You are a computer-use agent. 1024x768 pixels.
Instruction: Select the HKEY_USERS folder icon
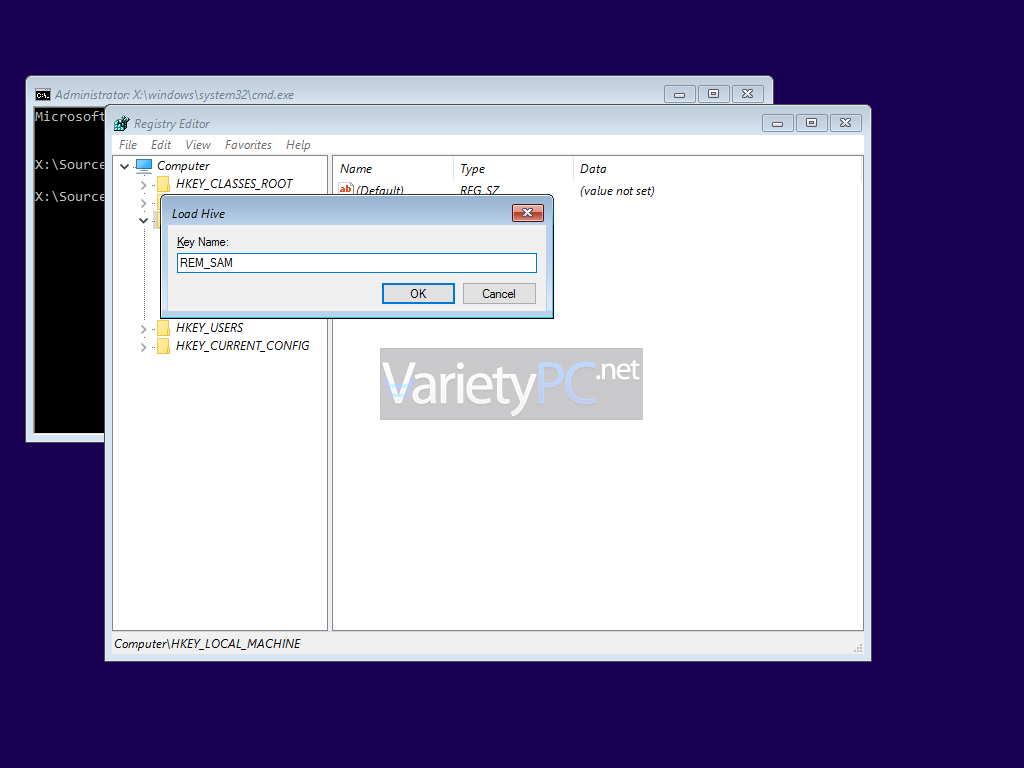[x=163, y=328]
